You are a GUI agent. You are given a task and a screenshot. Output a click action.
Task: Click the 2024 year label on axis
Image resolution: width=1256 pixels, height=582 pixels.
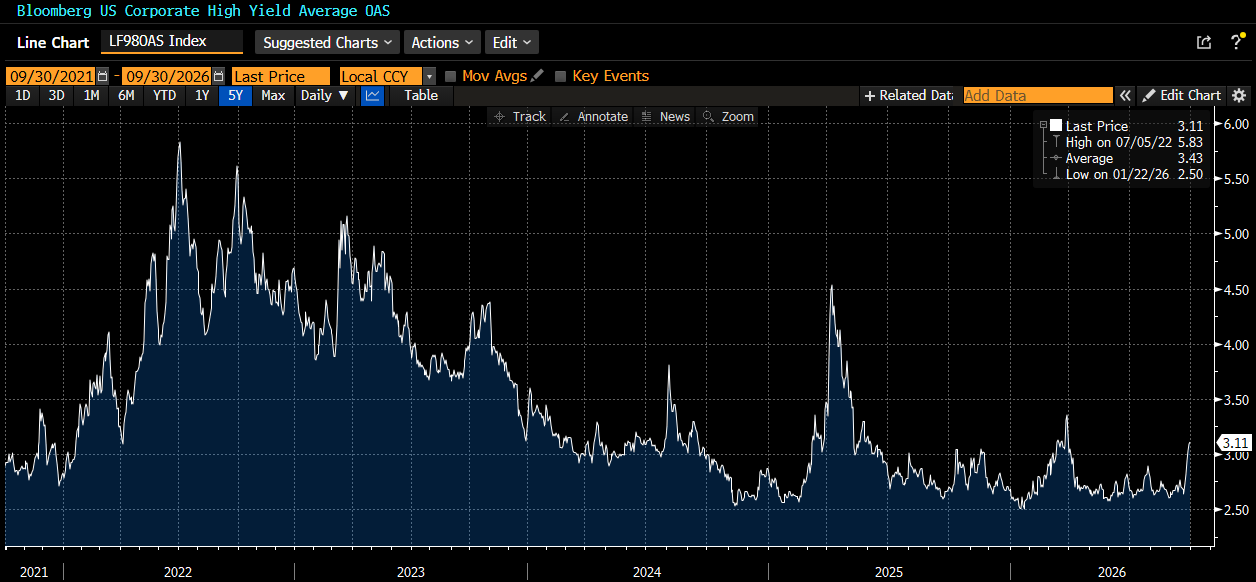pos(647,572)
